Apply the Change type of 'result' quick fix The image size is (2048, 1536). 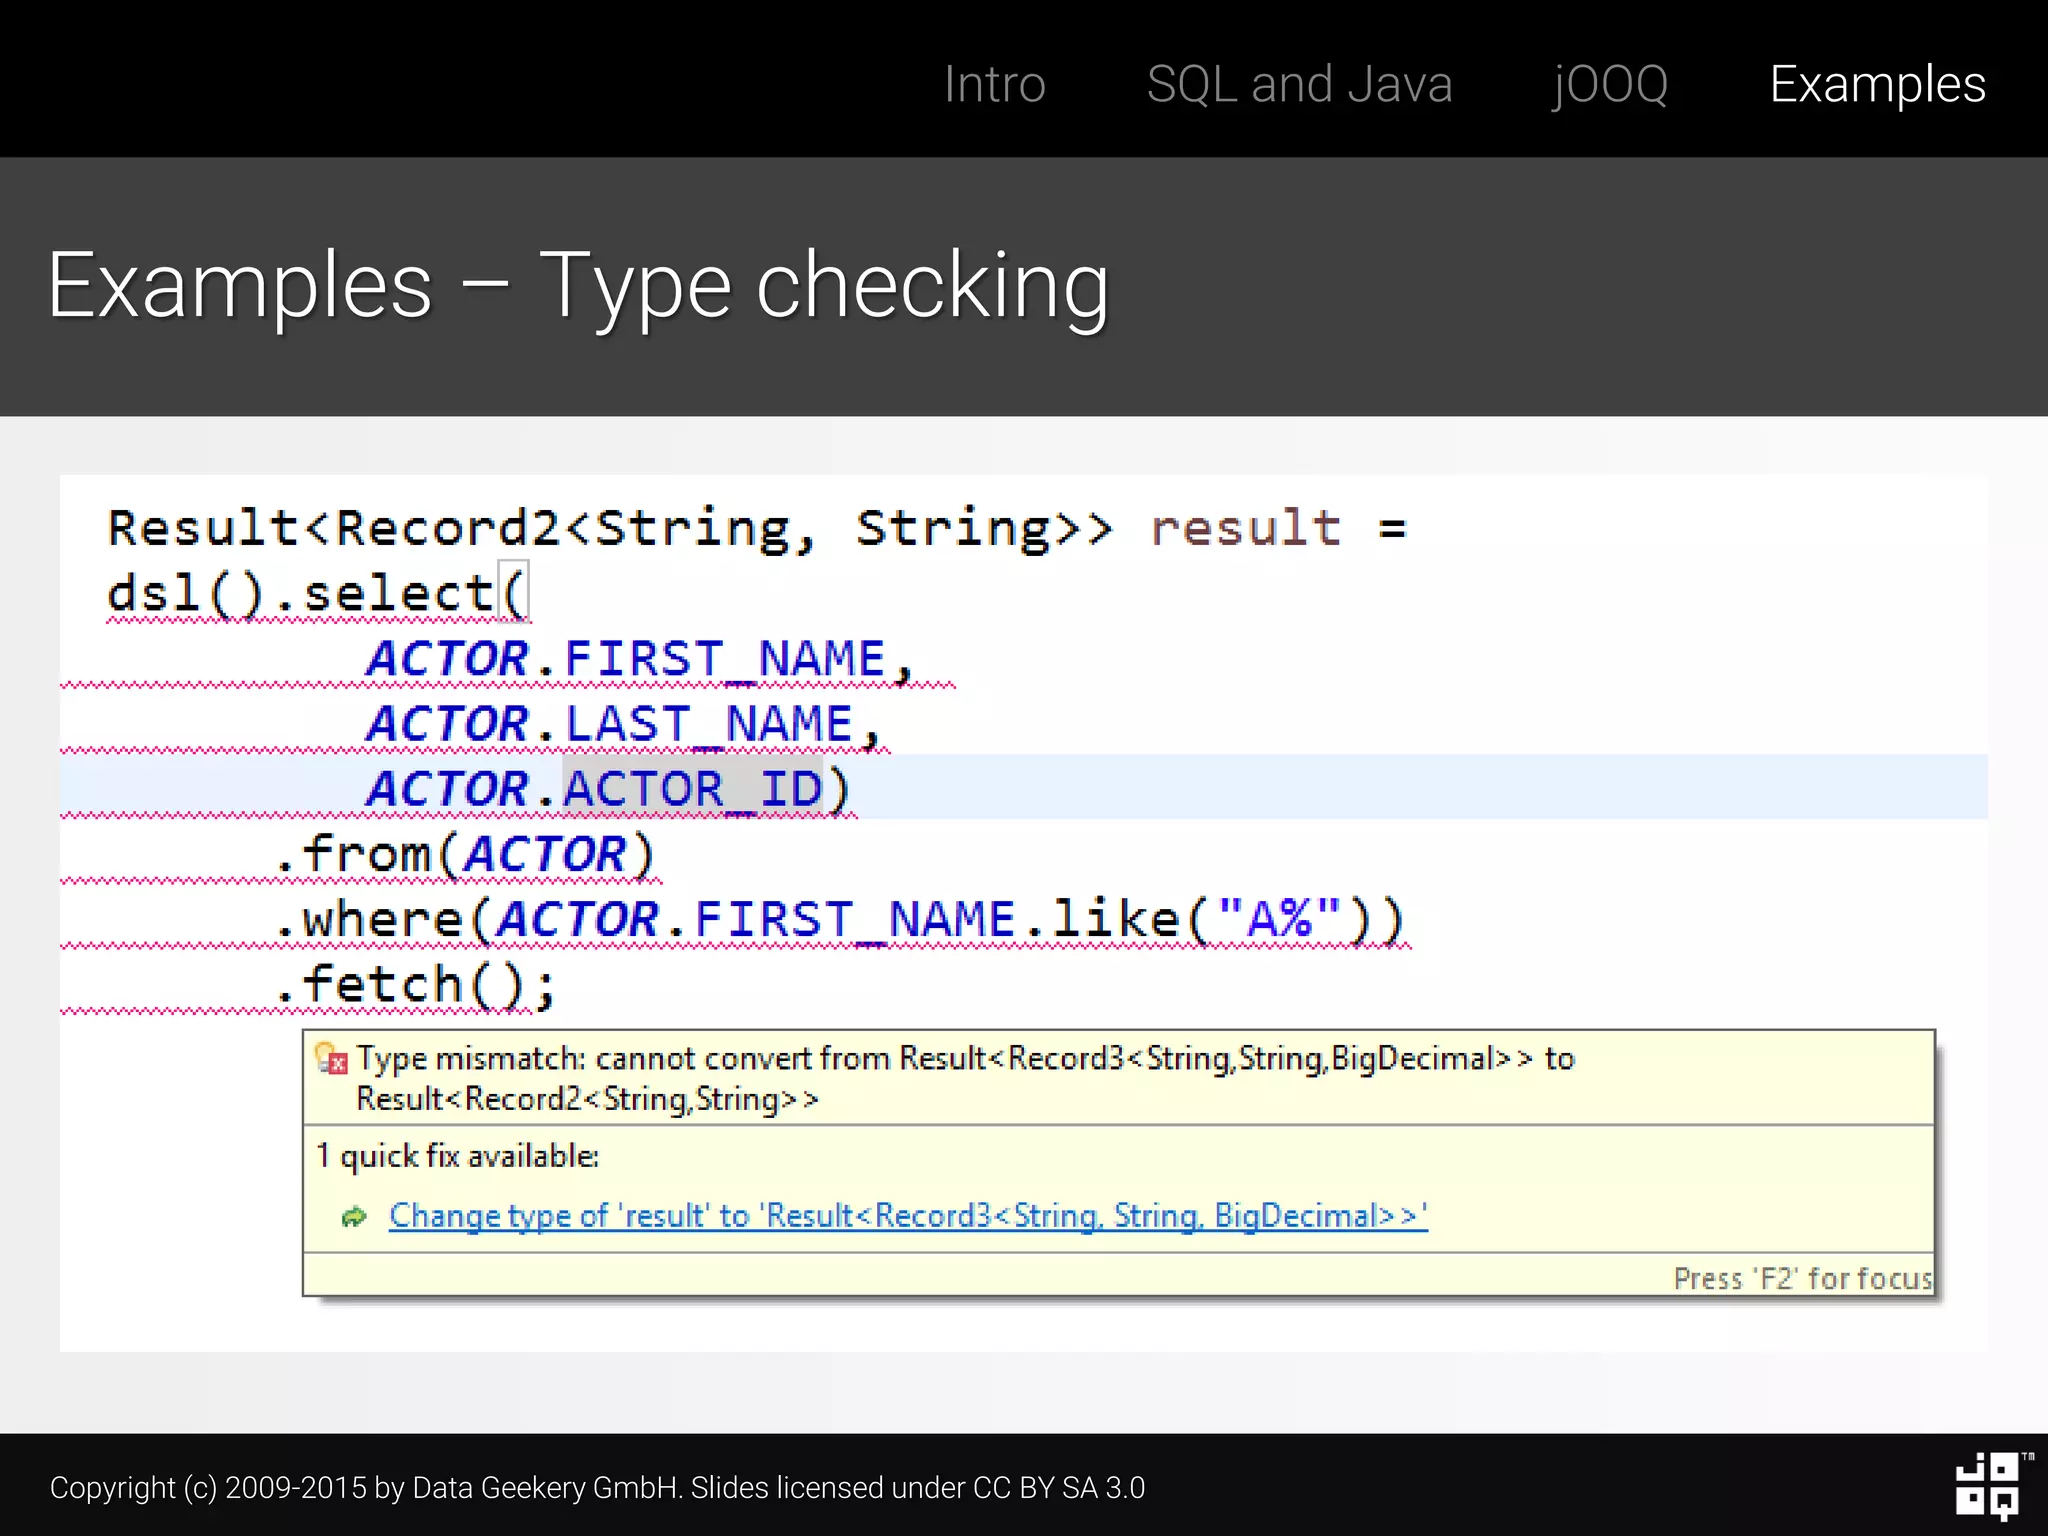pos(907,1216)
